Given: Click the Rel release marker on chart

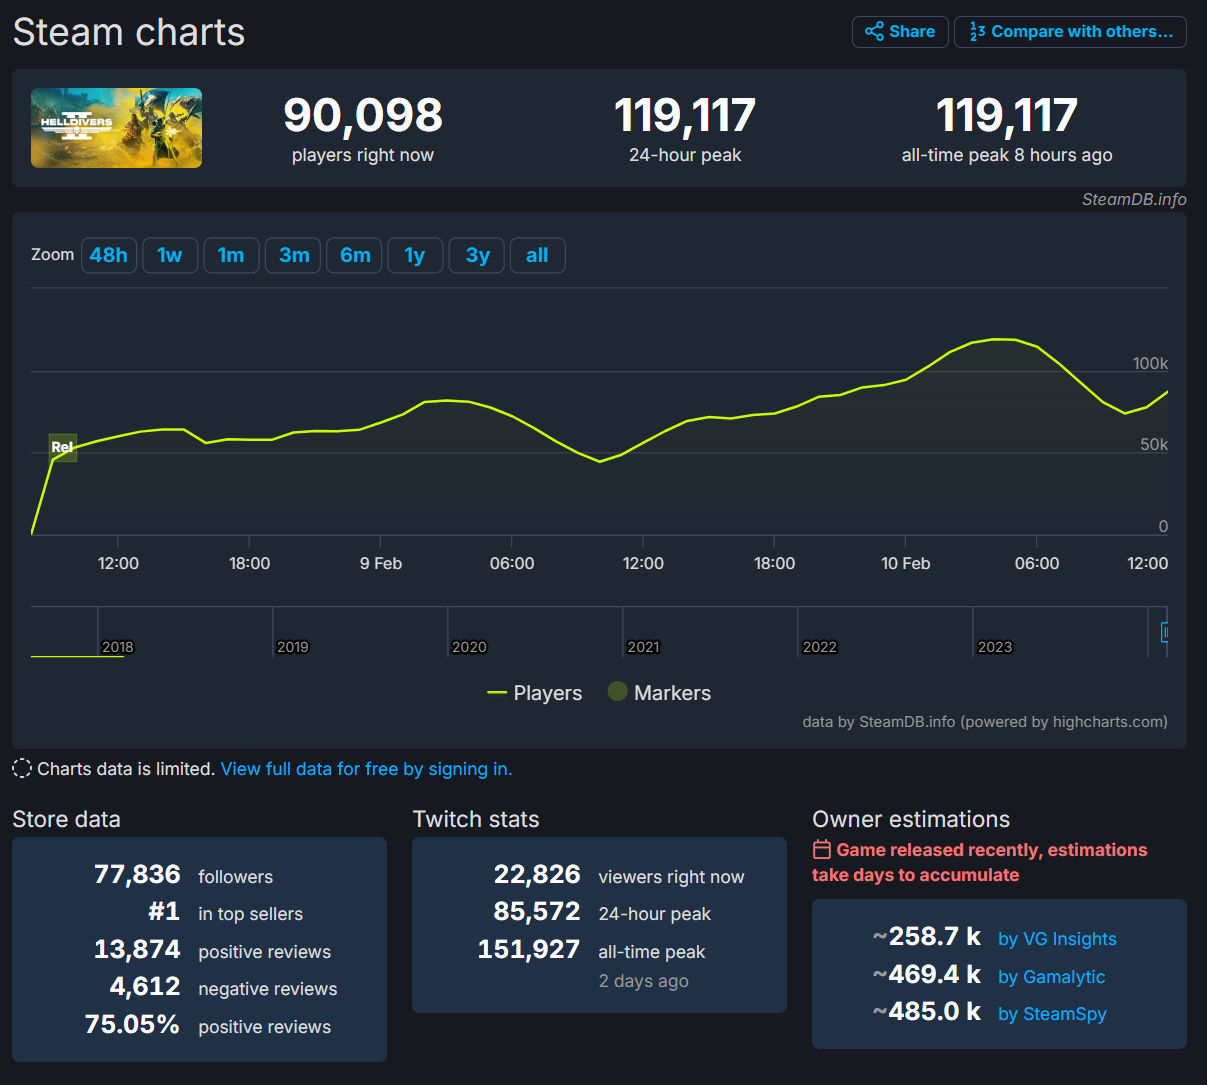Looking at the screenshot, I should coord(62,447).
